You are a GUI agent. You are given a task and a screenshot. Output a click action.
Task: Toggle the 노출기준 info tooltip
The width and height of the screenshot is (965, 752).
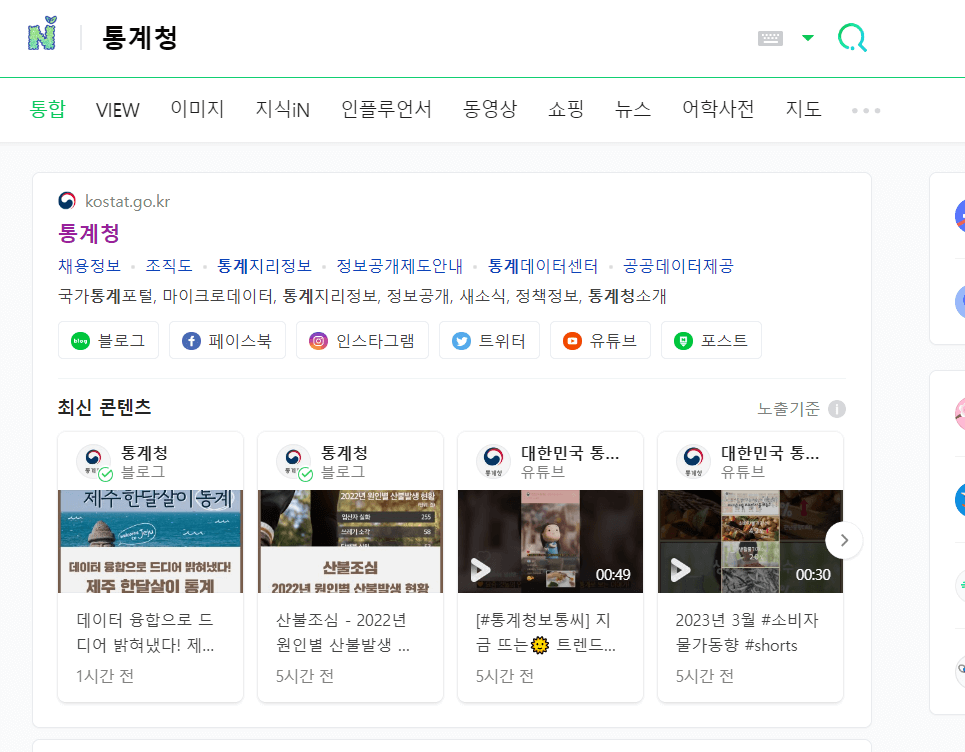(x=837, y=408)
